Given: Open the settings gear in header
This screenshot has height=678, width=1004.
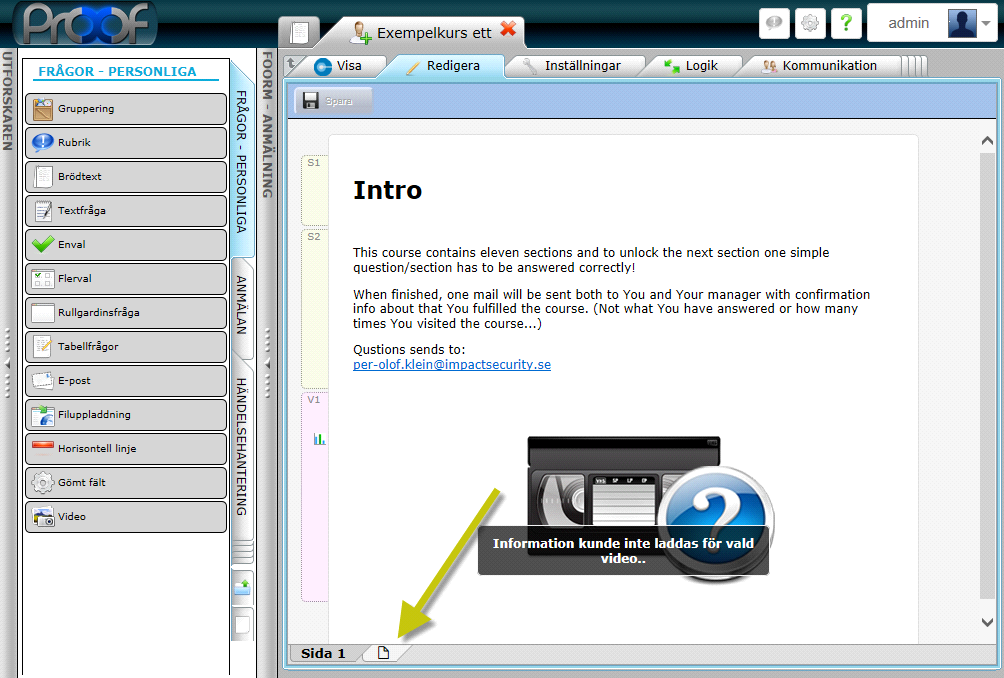Looking at the screenshot, I should 810,23.
